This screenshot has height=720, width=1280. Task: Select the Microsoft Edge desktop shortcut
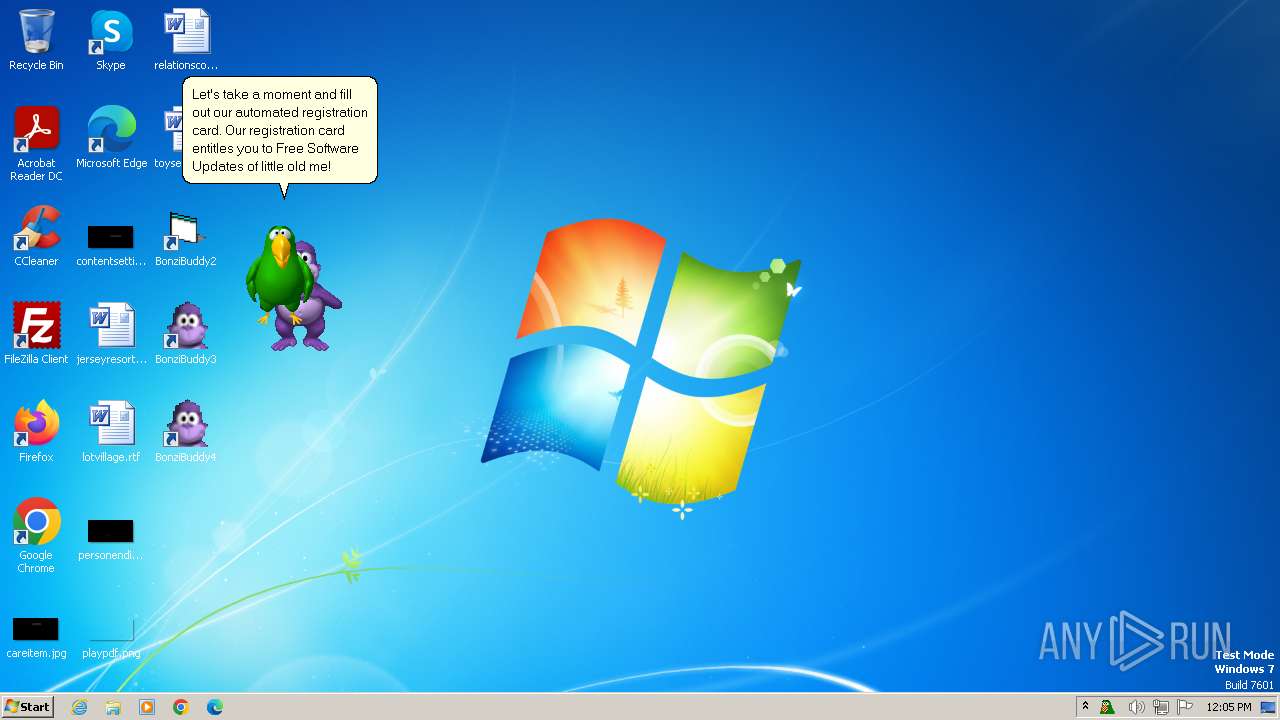click(111, 138)
